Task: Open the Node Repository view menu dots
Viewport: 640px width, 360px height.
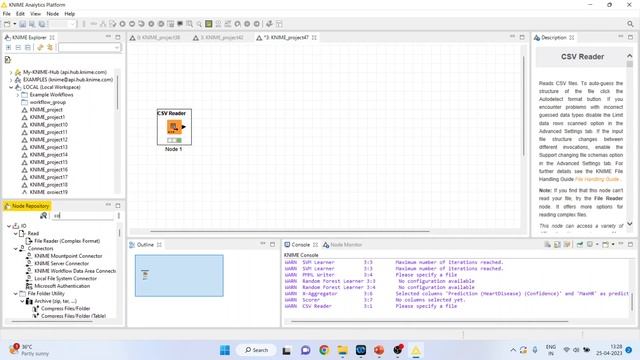Action: (119, 216)
